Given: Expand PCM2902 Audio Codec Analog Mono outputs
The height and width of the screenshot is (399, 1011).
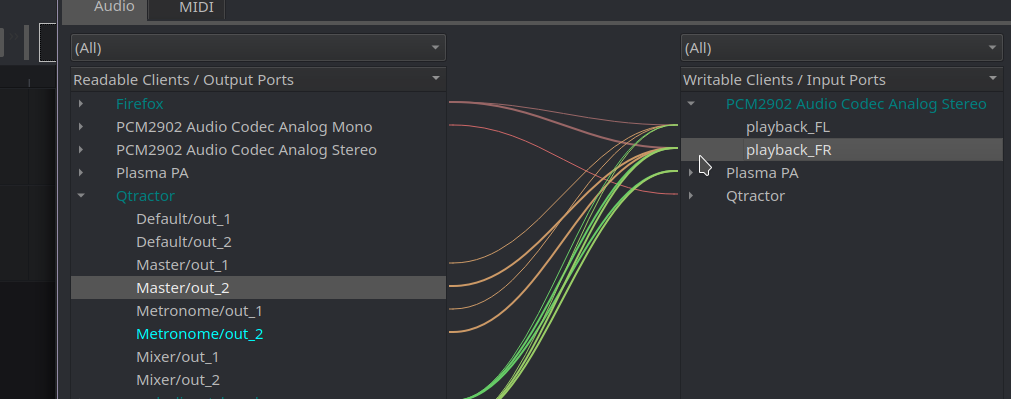Looking at the screenshot, I should [x=81, y=126].
